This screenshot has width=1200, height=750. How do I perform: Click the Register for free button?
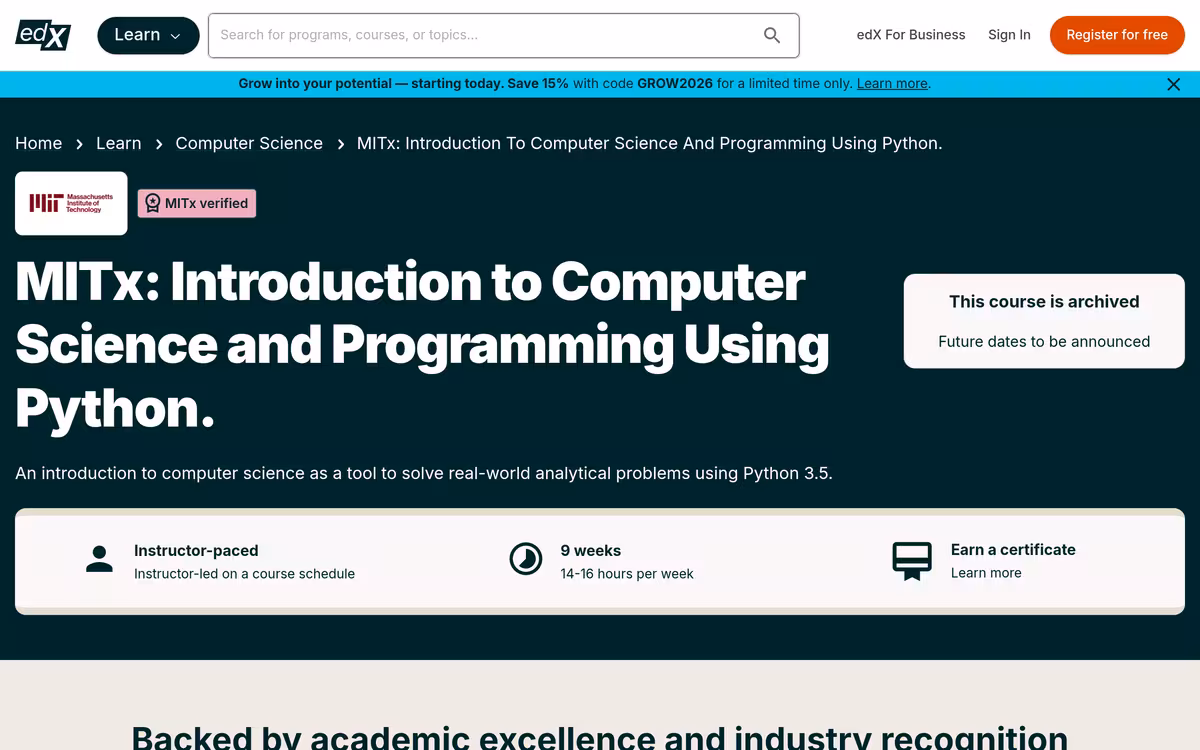coord(1117,35)
